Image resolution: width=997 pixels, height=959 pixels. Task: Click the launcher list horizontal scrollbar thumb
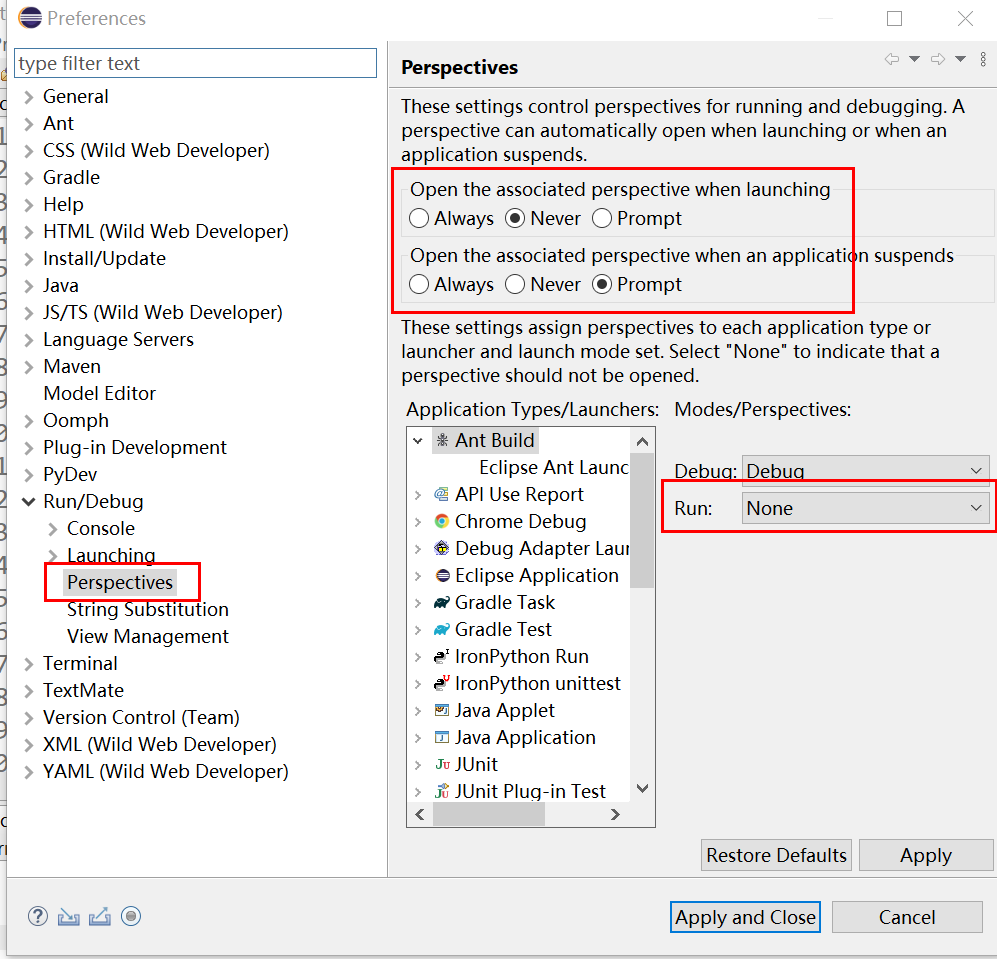point(489,815)
